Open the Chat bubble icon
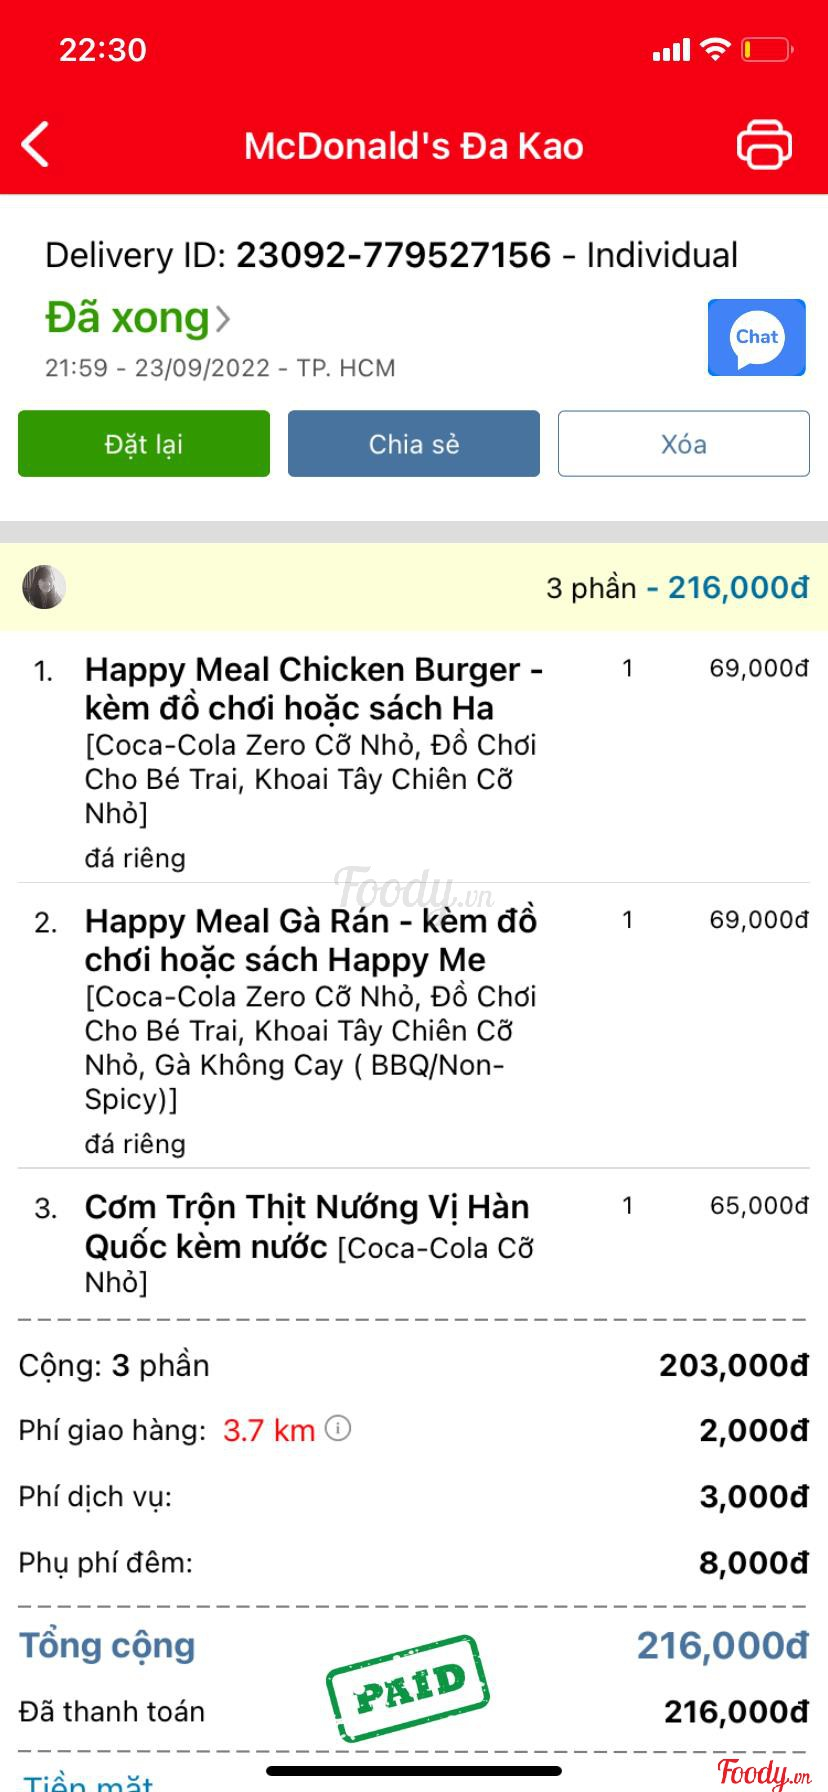Viewport: 828px width, 1792px height. [756, 338]
